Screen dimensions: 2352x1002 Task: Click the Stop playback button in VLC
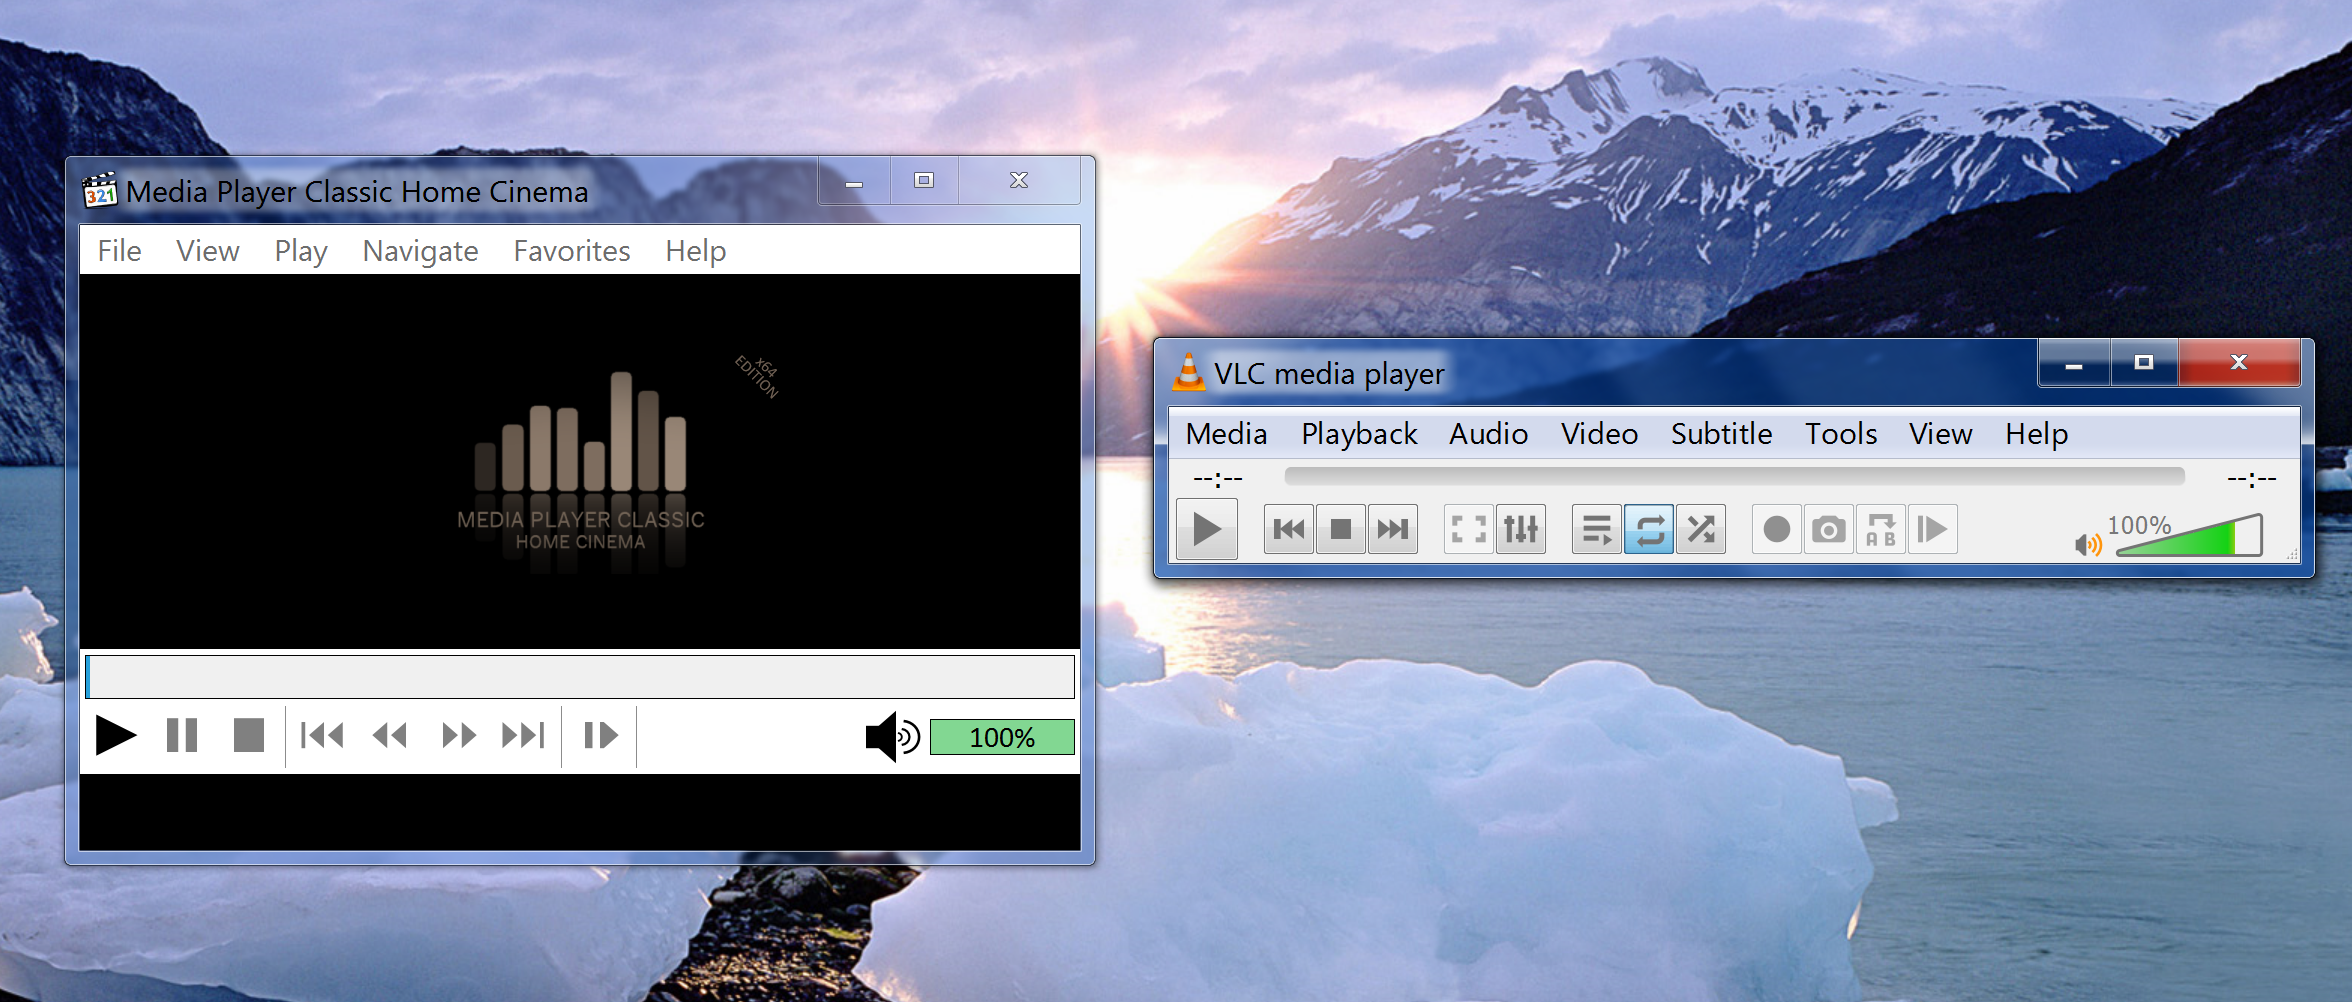click(1341, 529)
